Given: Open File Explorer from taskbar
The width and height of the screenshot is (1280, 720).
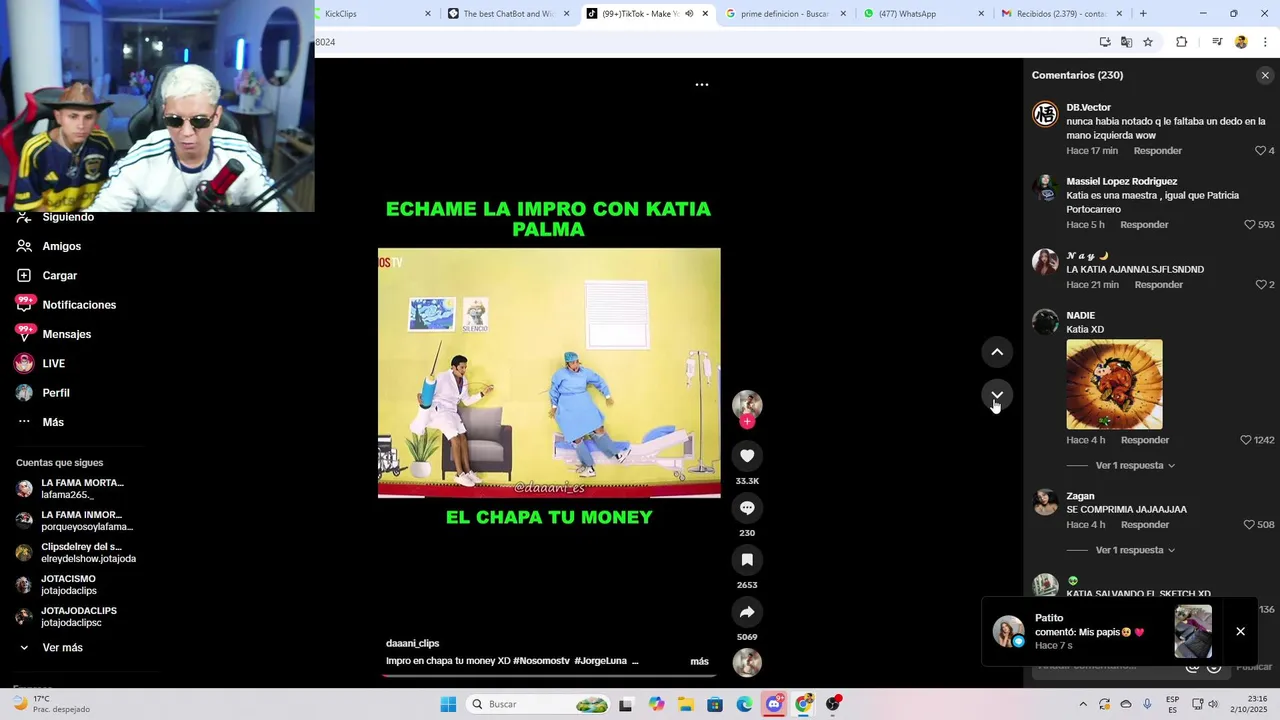Looking at the screenshot, I should tap(686, 704).
